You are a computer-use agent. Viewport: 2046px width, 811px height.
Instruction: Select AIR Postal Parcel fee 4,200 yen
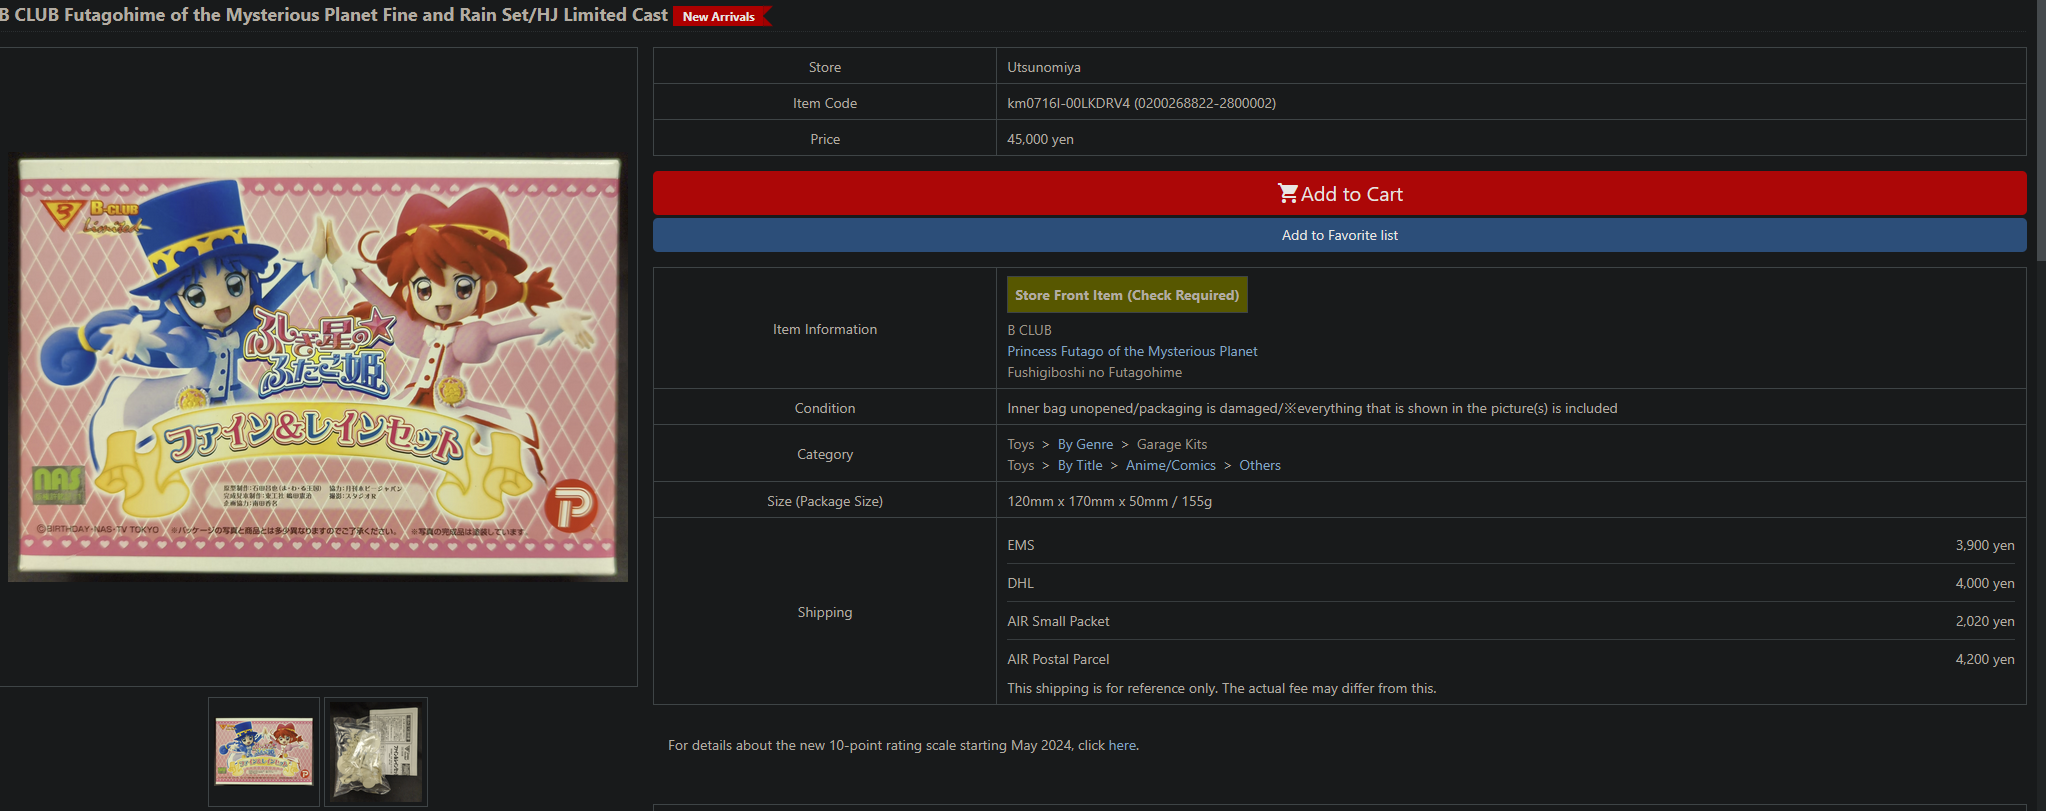coord(1985,659)
